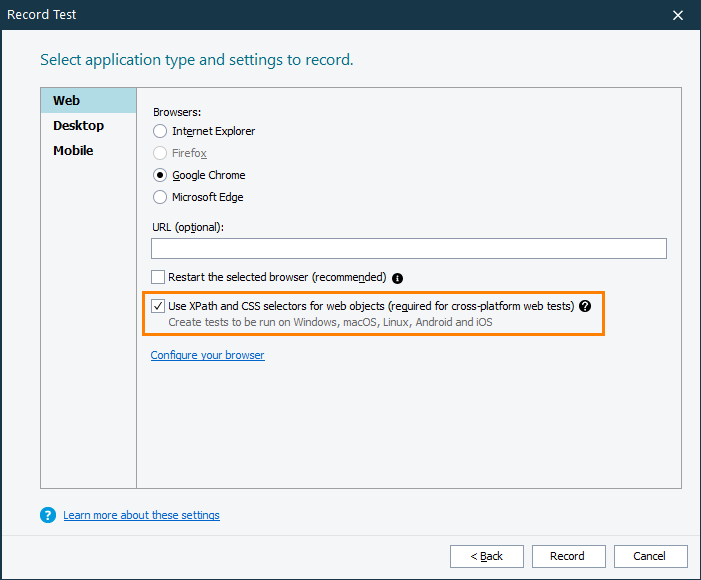Image resolution: width=701 pixels, height=580 pixels.
Task: Select the Firefox browser option
Action: pyautogui.click(x=160, y=153)
